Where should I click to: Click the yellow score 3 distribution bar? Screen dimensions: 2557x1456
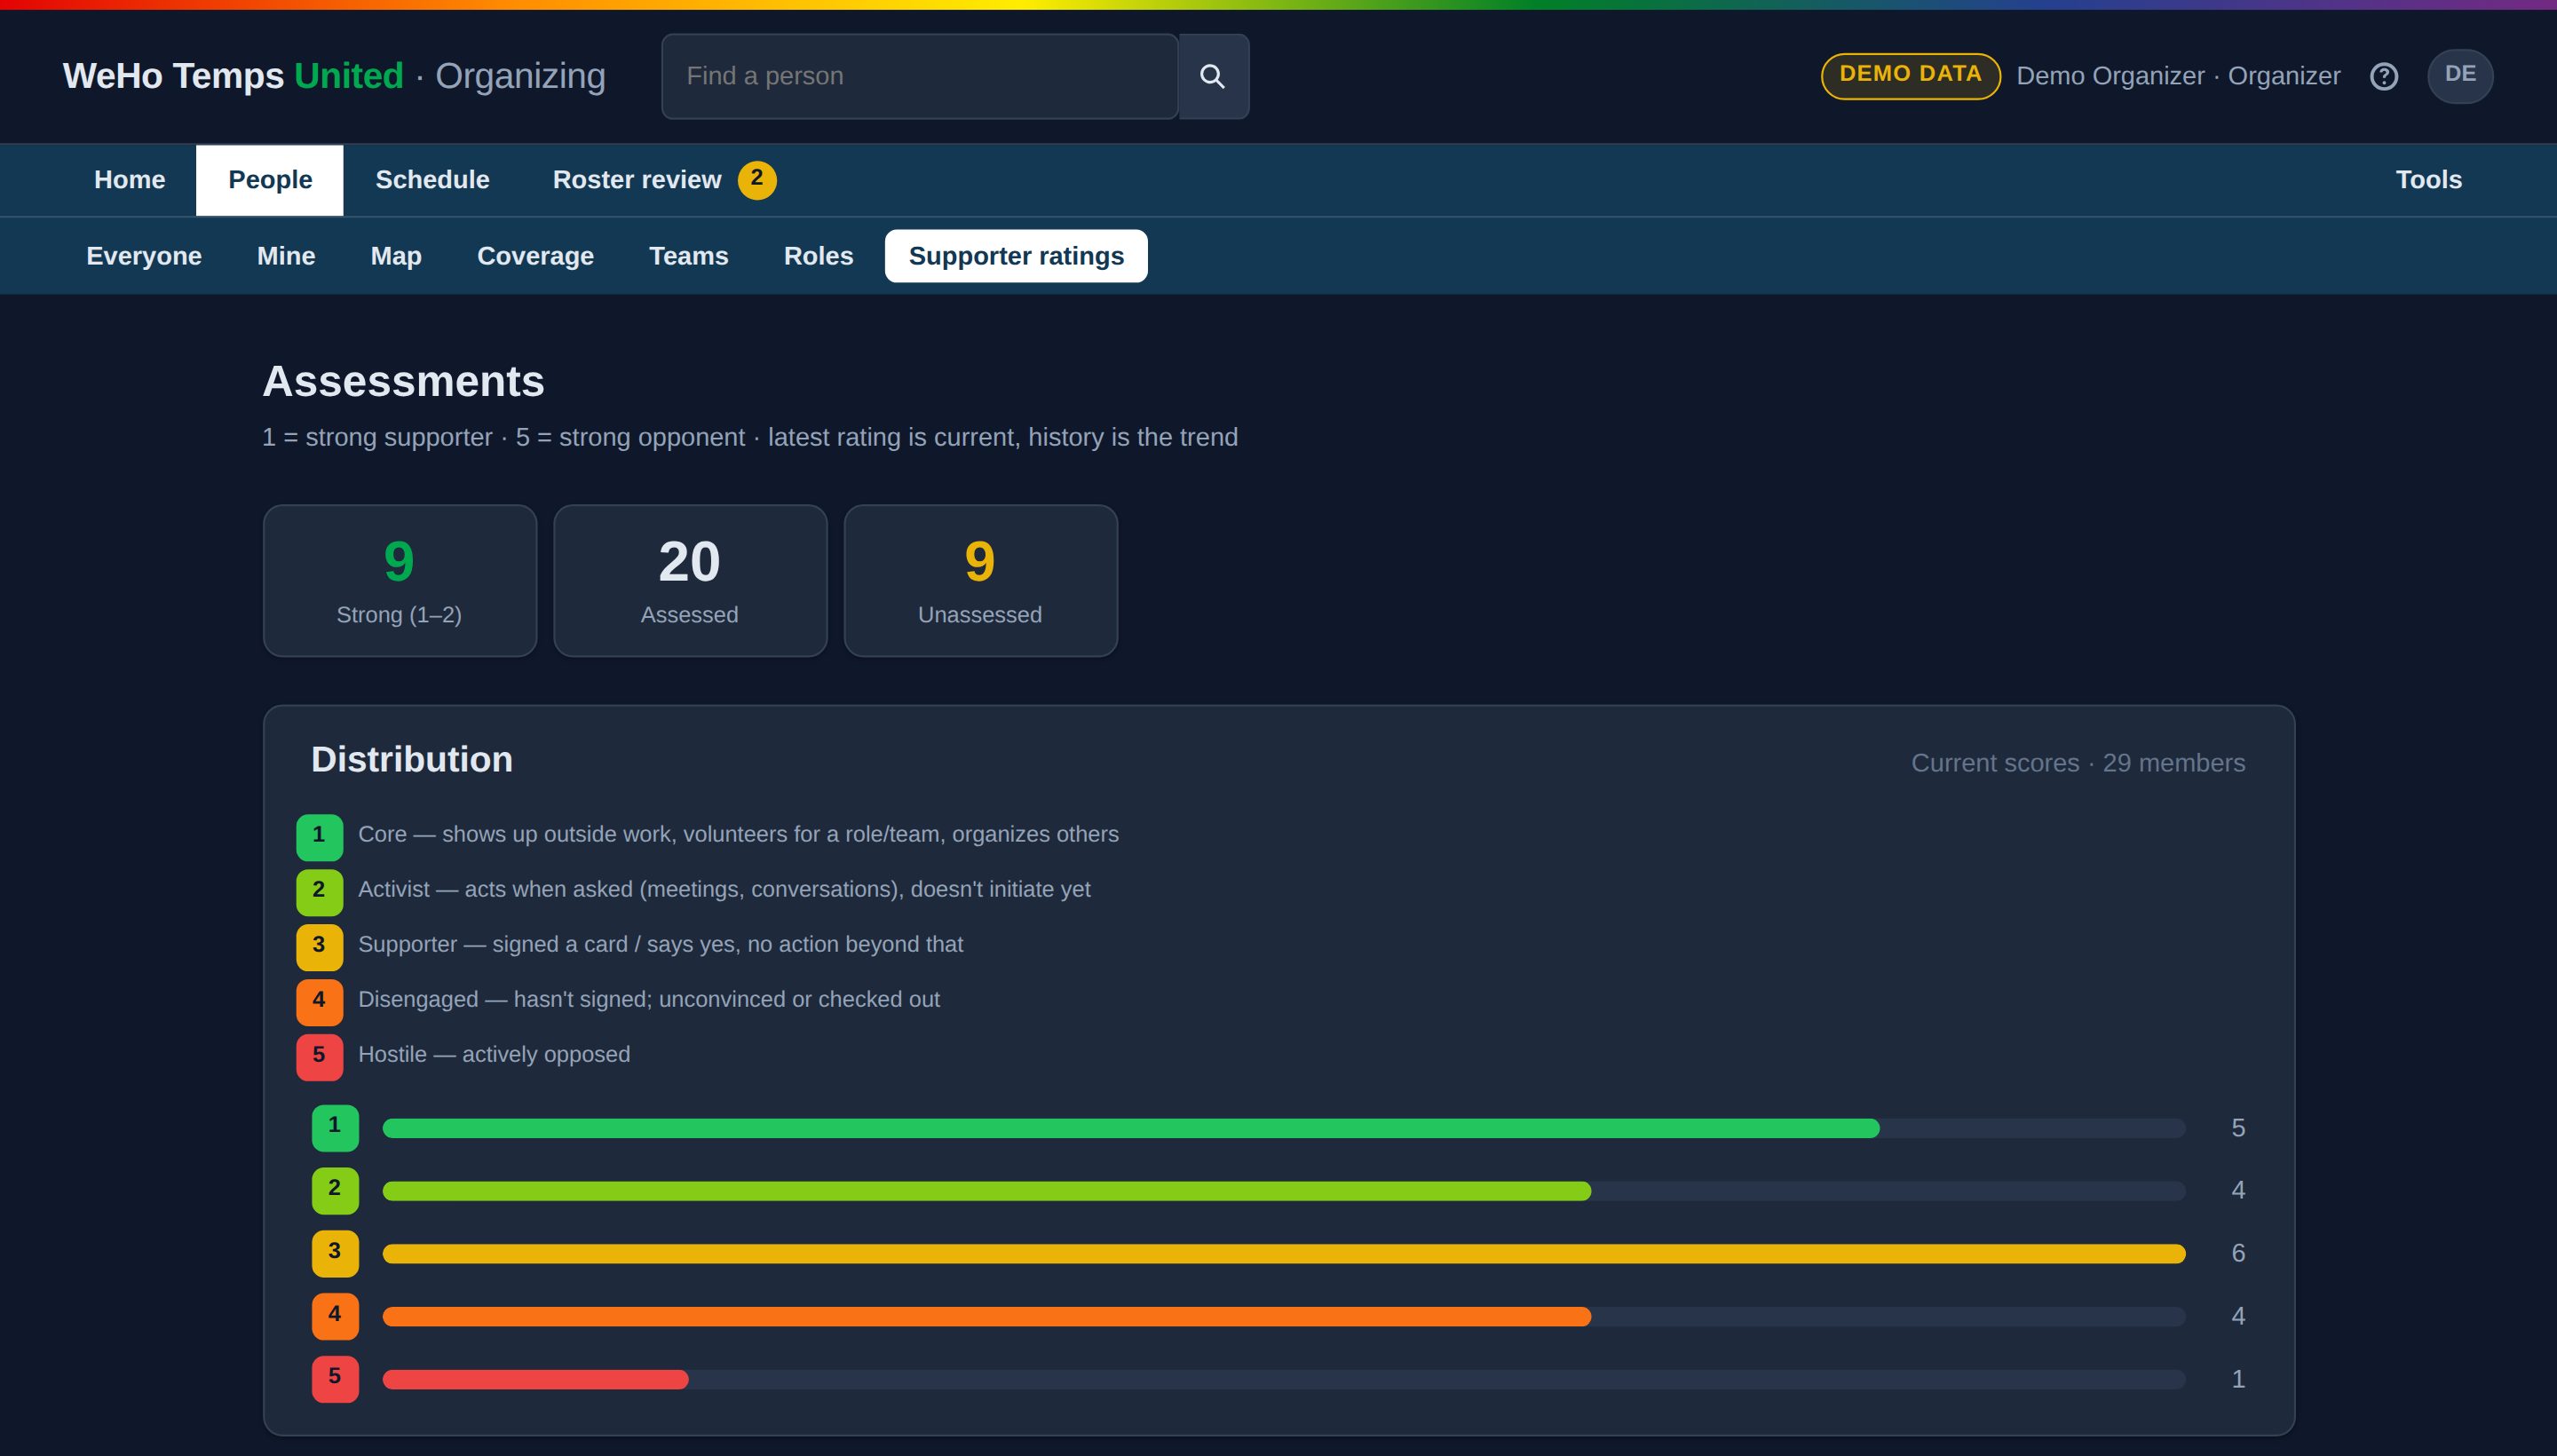click(x=1284, y=1253)
